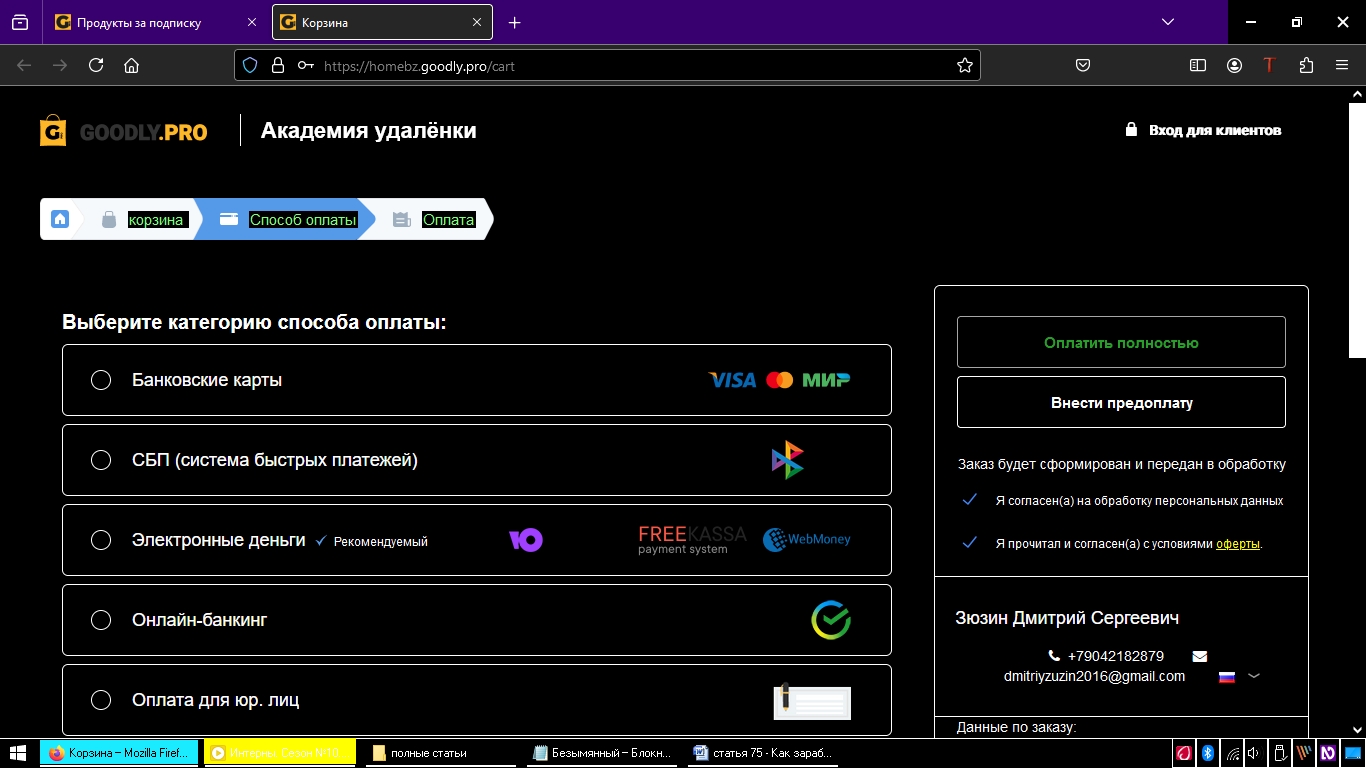1366x768 pixels.
Task: Expand the language chevron next to the flag
Action: click(1254, 676)
